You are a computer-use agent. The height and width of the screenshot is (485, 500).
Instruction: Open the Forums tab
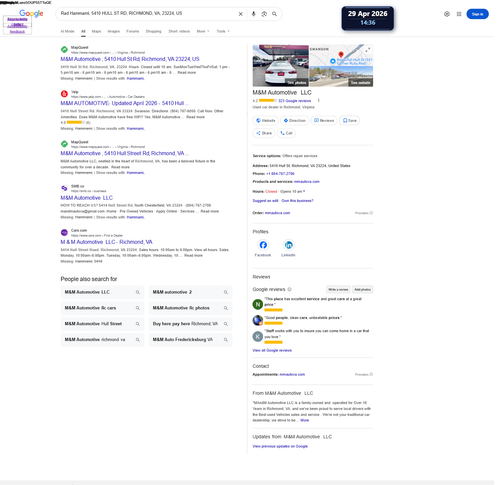pos(133,31)
